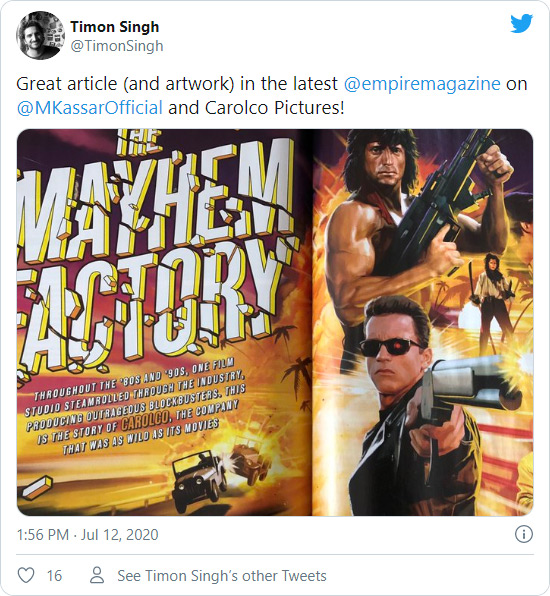Open the @MKassarOfficial mention
Screen dimensions: 550x596
pyautogui.click(x=90, y=108)
